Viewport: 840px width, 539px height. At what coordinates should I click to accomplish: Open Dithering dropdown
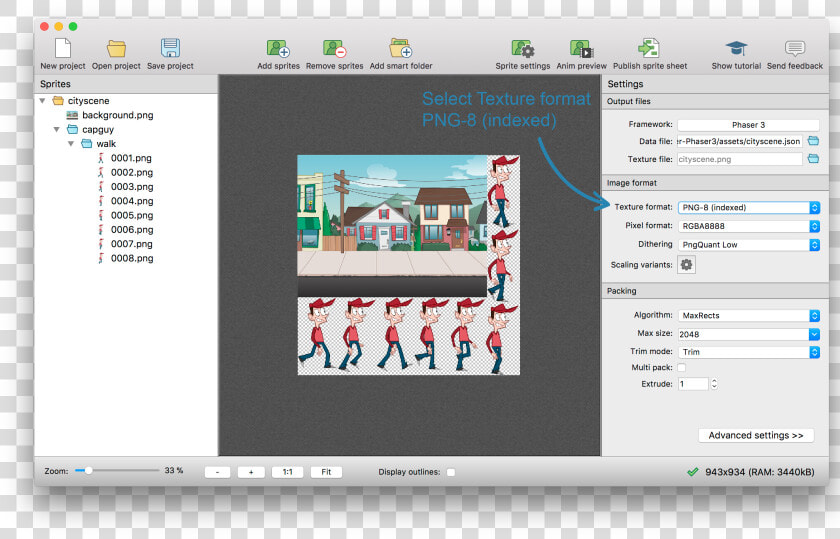click(748, 245)
